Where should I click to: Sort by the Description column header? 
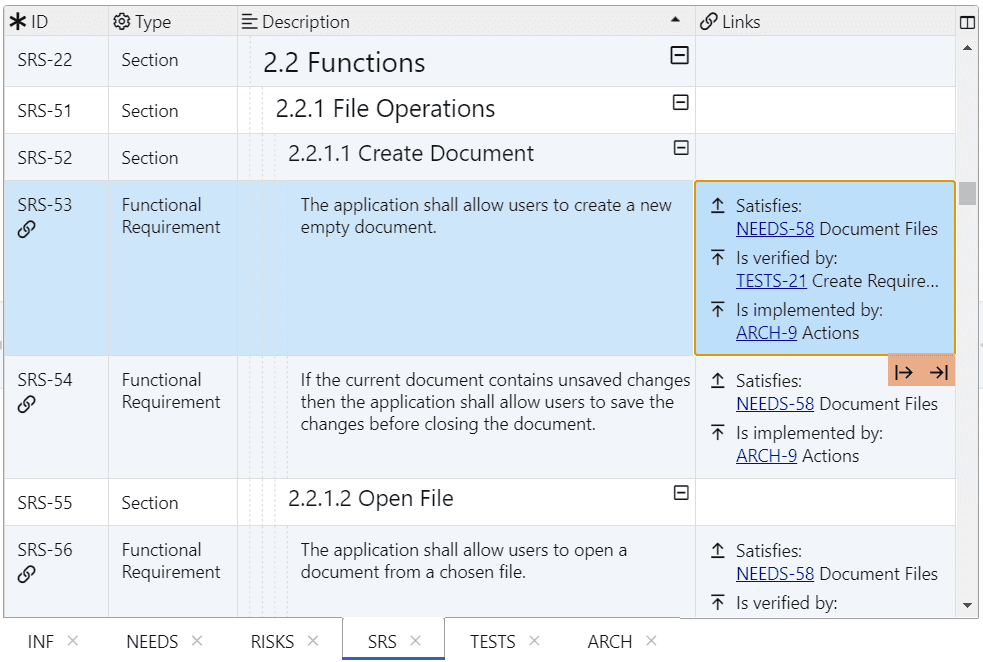306,22
